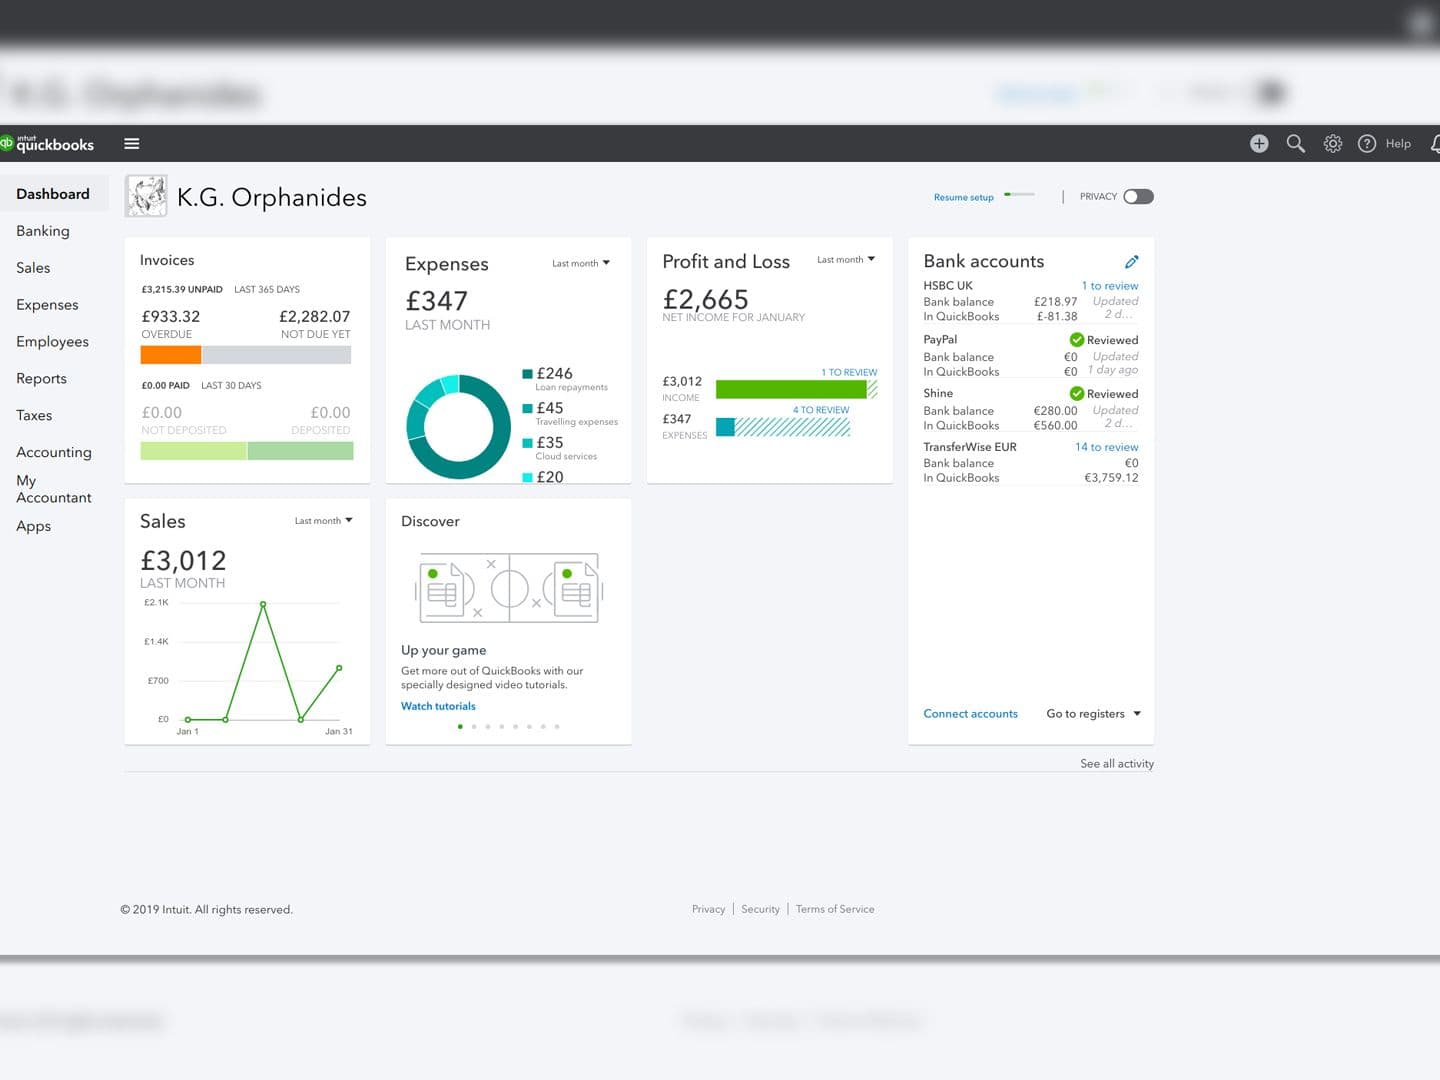Viewport: 1440px width, 1080px height.
Task: Click PayPal Reviewed green check icon
Action: (x=1077, y=340)
